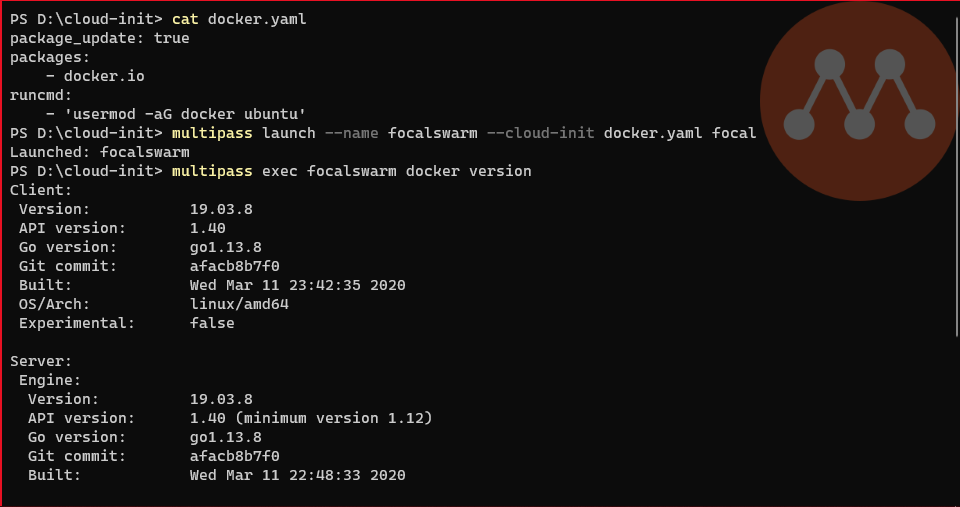
Task: Select the package_update: true line
Action: pos(99,38)
